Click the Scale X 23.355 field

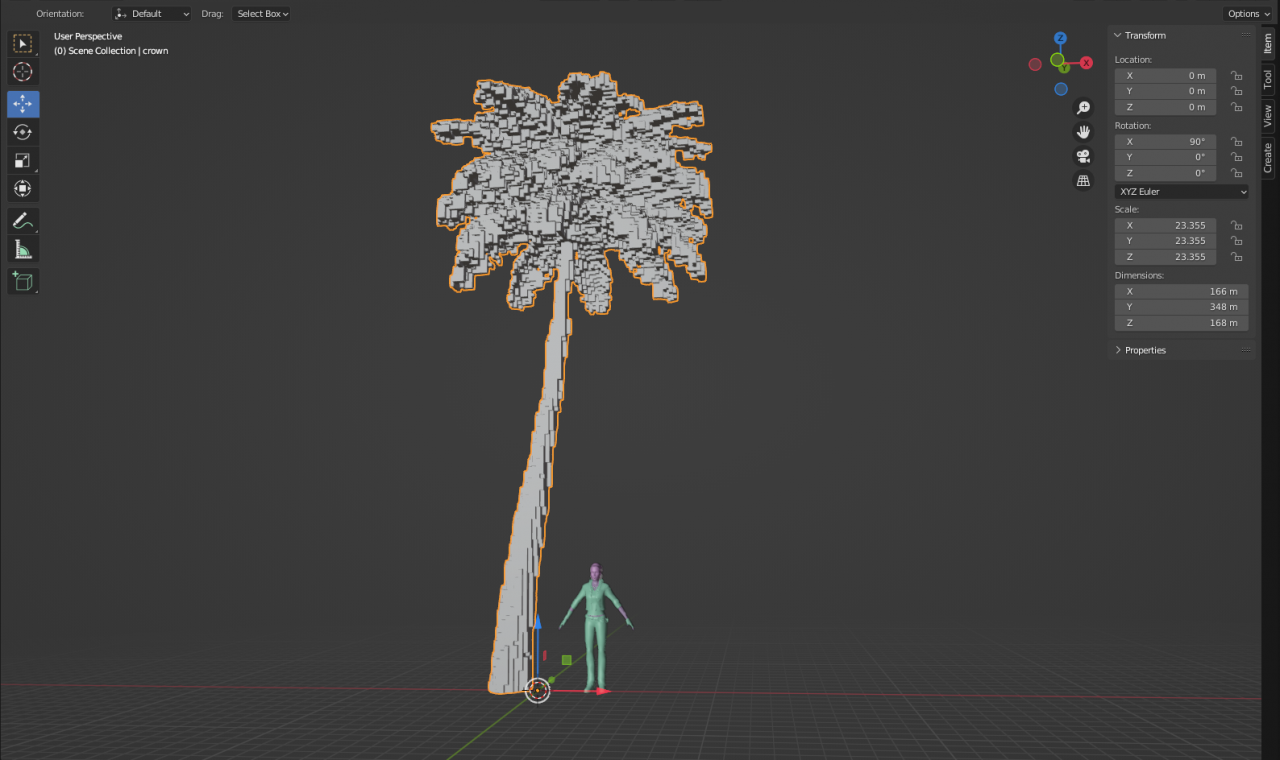1166,225
